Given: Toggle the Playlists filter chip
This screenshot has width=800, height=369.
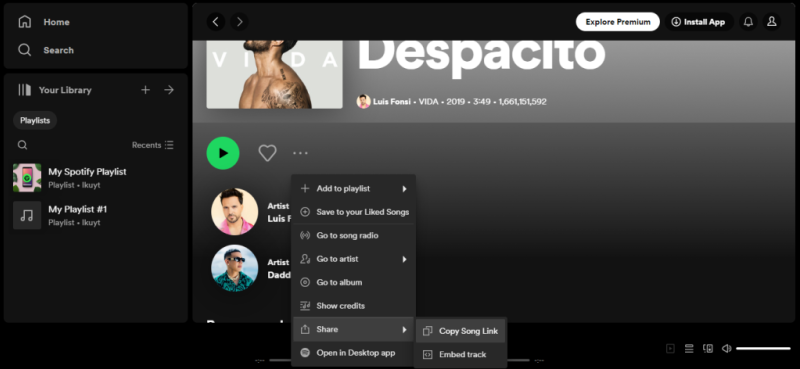Looking at the screenshot, I should [35, 120].
